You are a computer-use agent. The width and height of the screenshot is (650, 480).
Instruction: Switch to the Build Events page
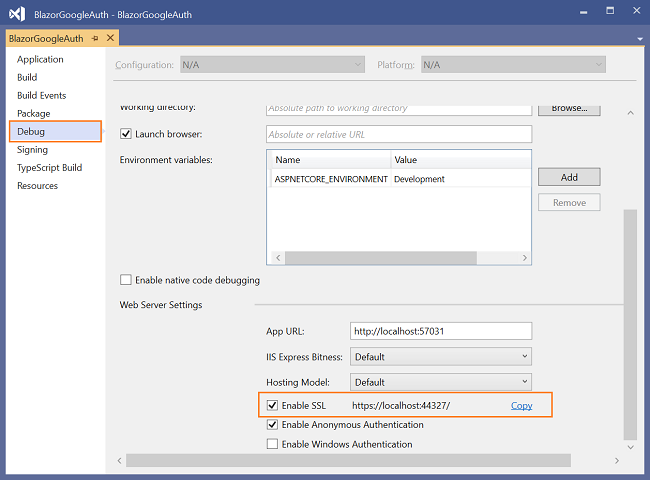[41, 95]
